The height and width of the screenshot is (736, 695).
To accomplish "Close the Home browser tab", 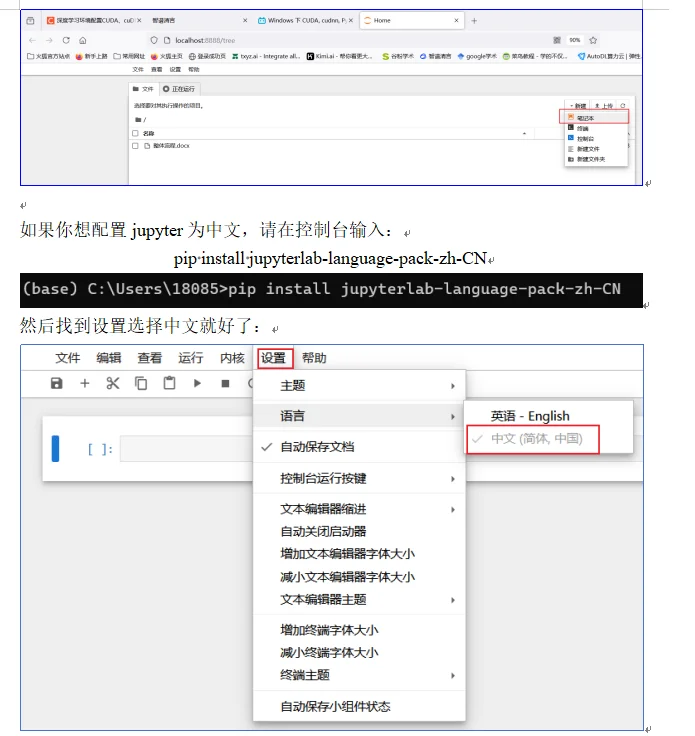I will tap(456, 21).
